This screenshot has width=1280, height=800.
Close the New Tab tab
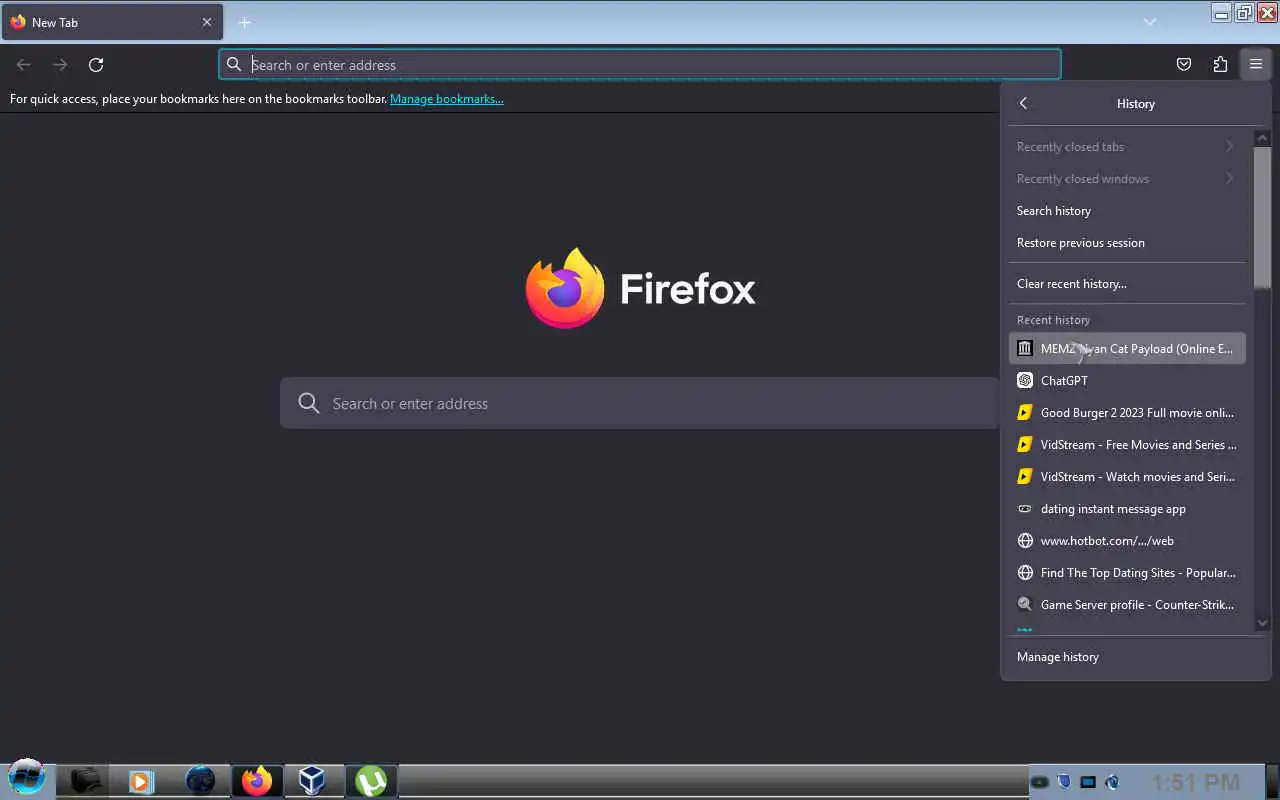207,22
